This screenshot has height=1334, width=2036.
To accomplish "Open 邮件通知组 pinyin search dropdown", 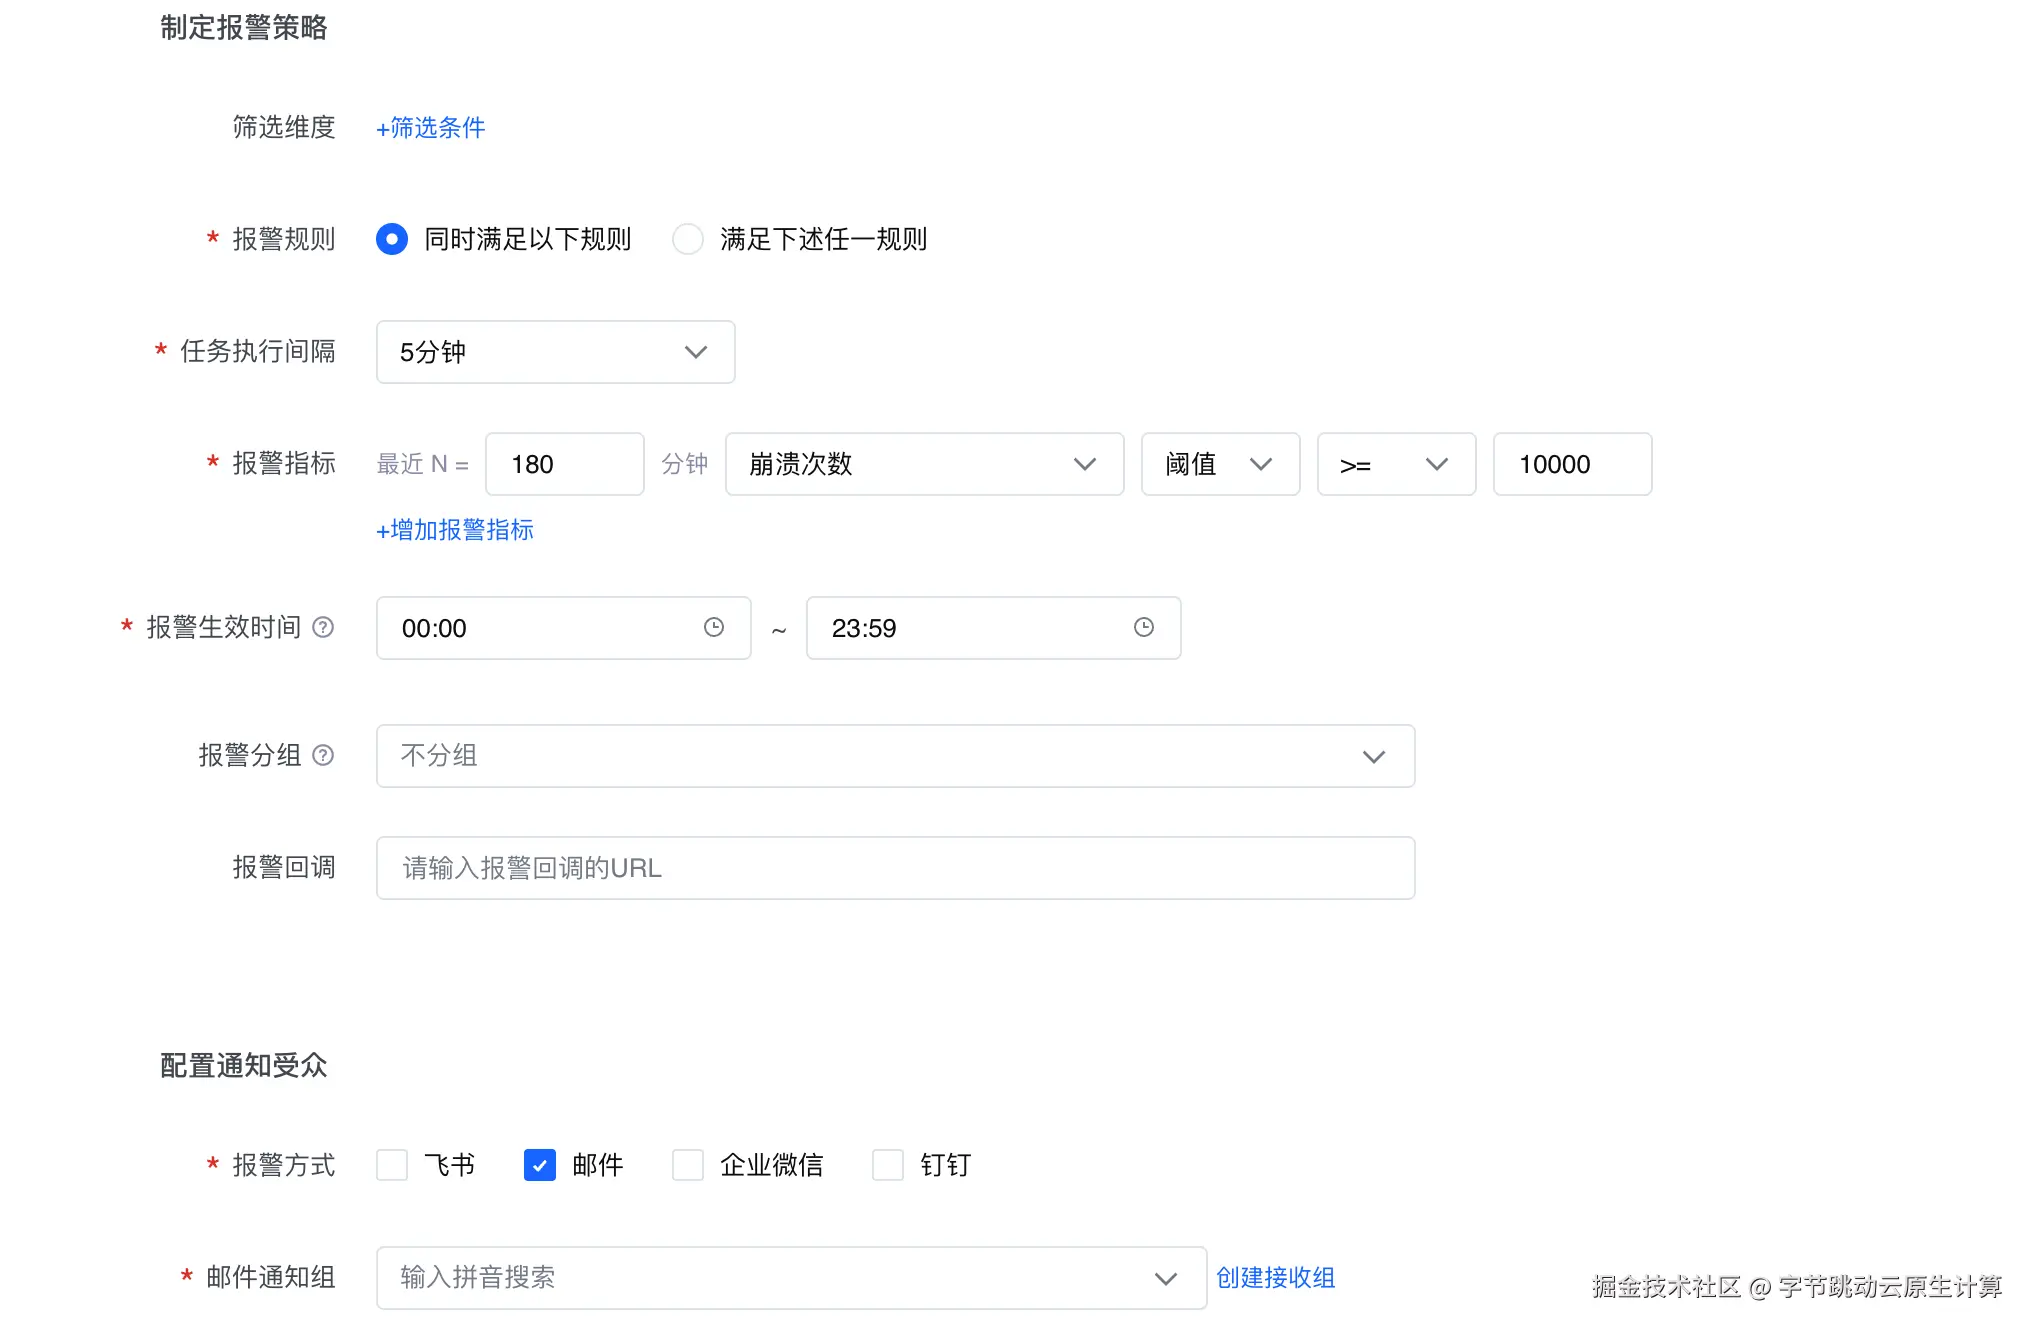I will click(790, 1278).
